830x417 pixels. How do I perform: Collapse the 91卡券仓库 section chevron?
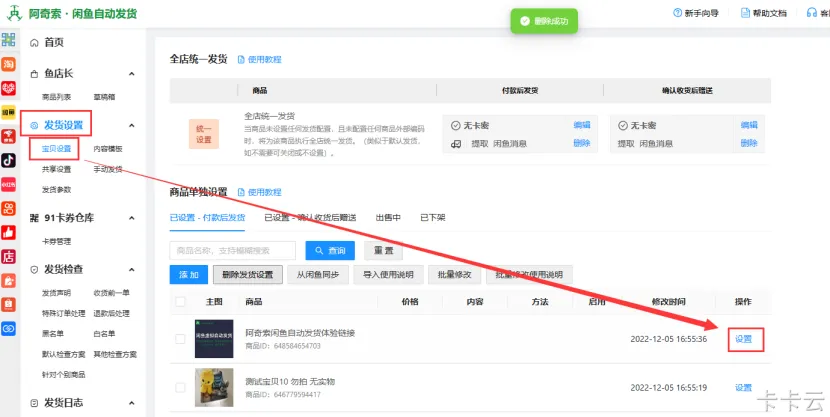[x=132, y=217]
